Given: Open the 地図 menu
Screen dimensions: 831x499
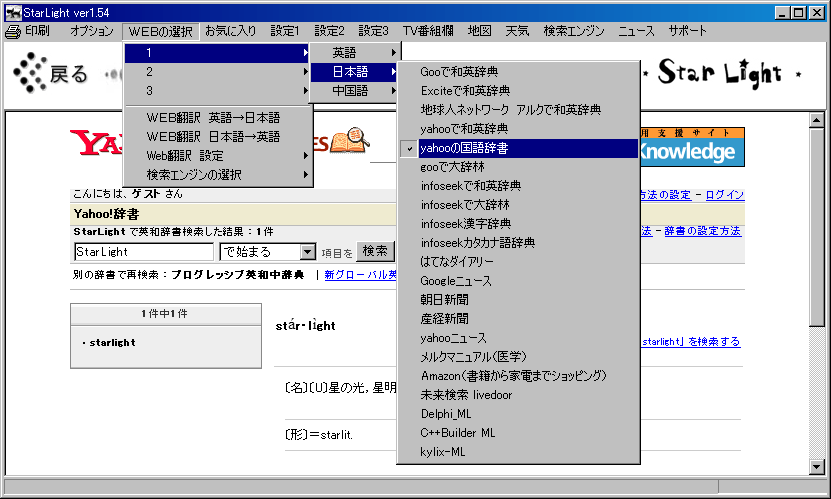Looking at the screenshot, I should (x=480, y=31).
